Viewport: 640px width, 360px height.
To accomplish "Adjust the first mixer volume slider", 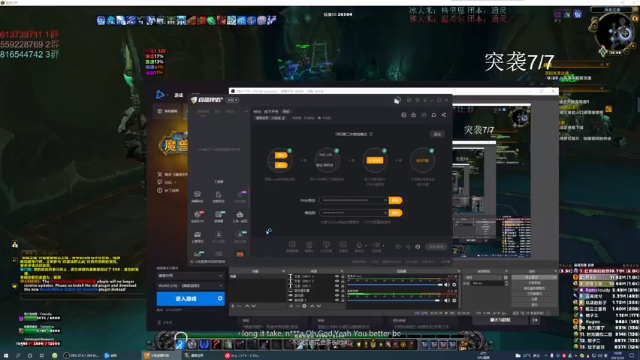I will [x=395, y=285].
